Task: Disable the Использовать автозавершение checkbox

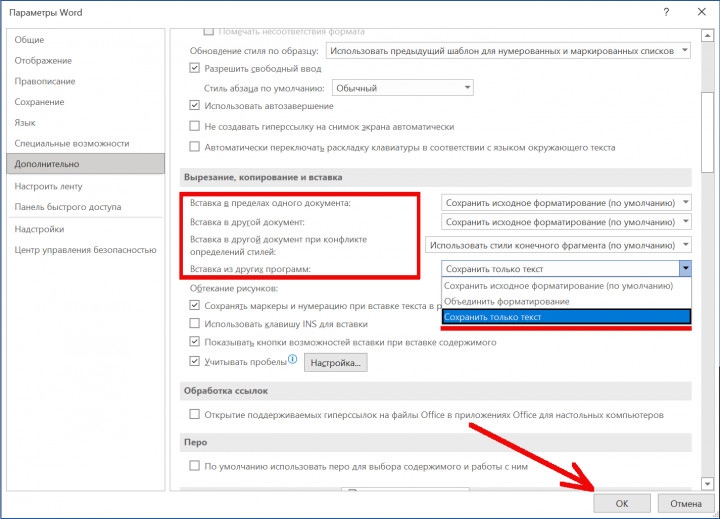Action: (x=195, y=106)
